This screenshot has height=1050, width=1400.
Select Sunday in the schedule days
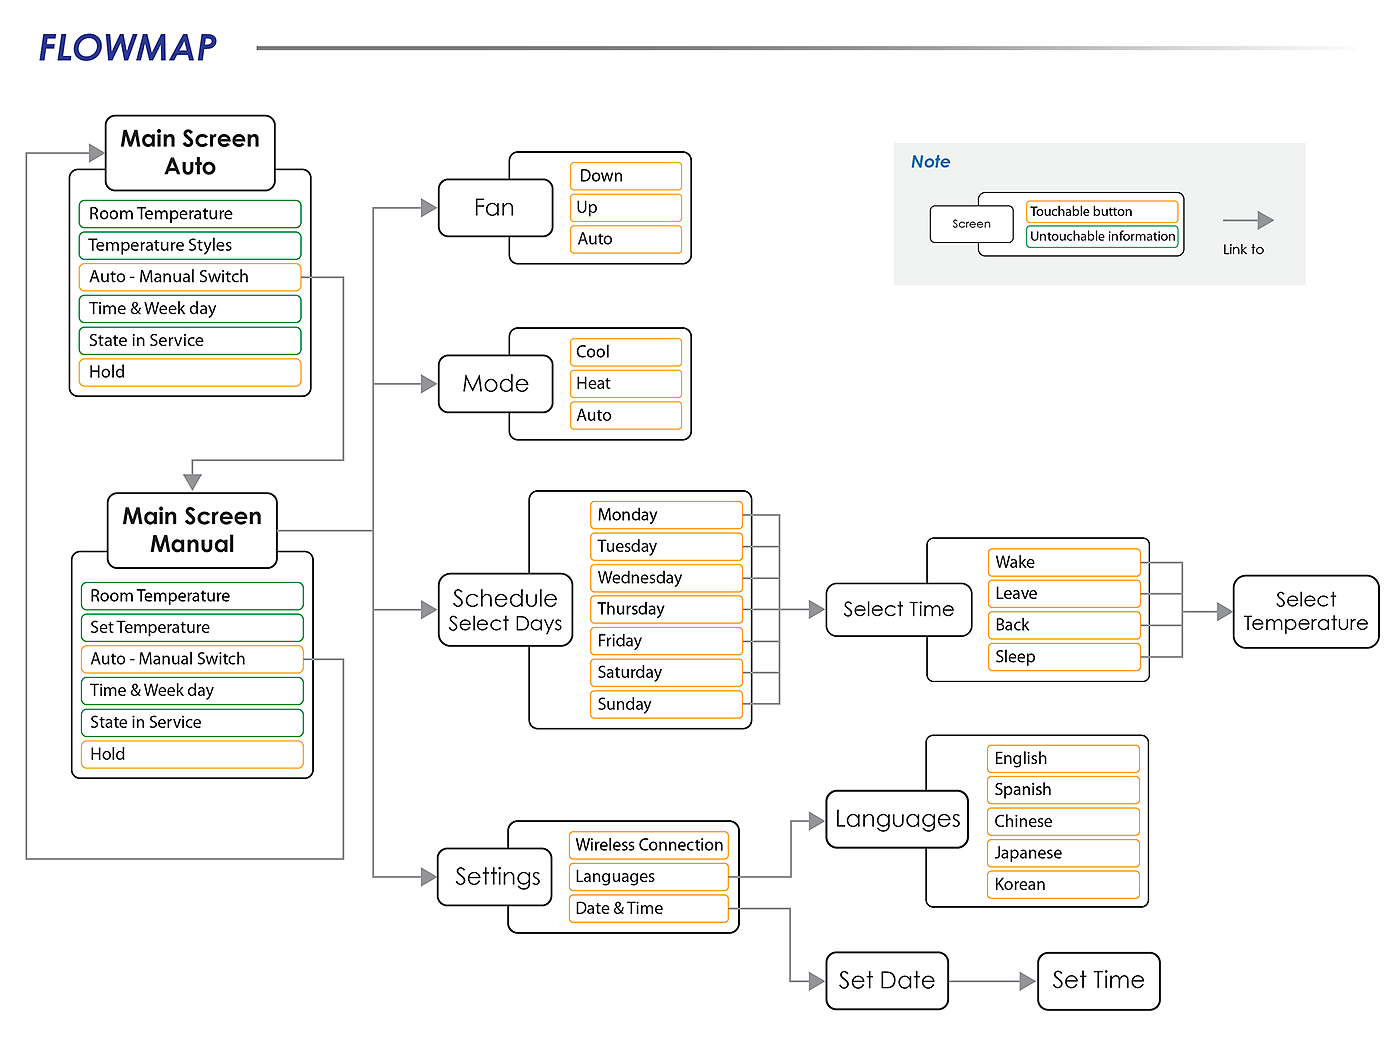(x=667, y=705)
